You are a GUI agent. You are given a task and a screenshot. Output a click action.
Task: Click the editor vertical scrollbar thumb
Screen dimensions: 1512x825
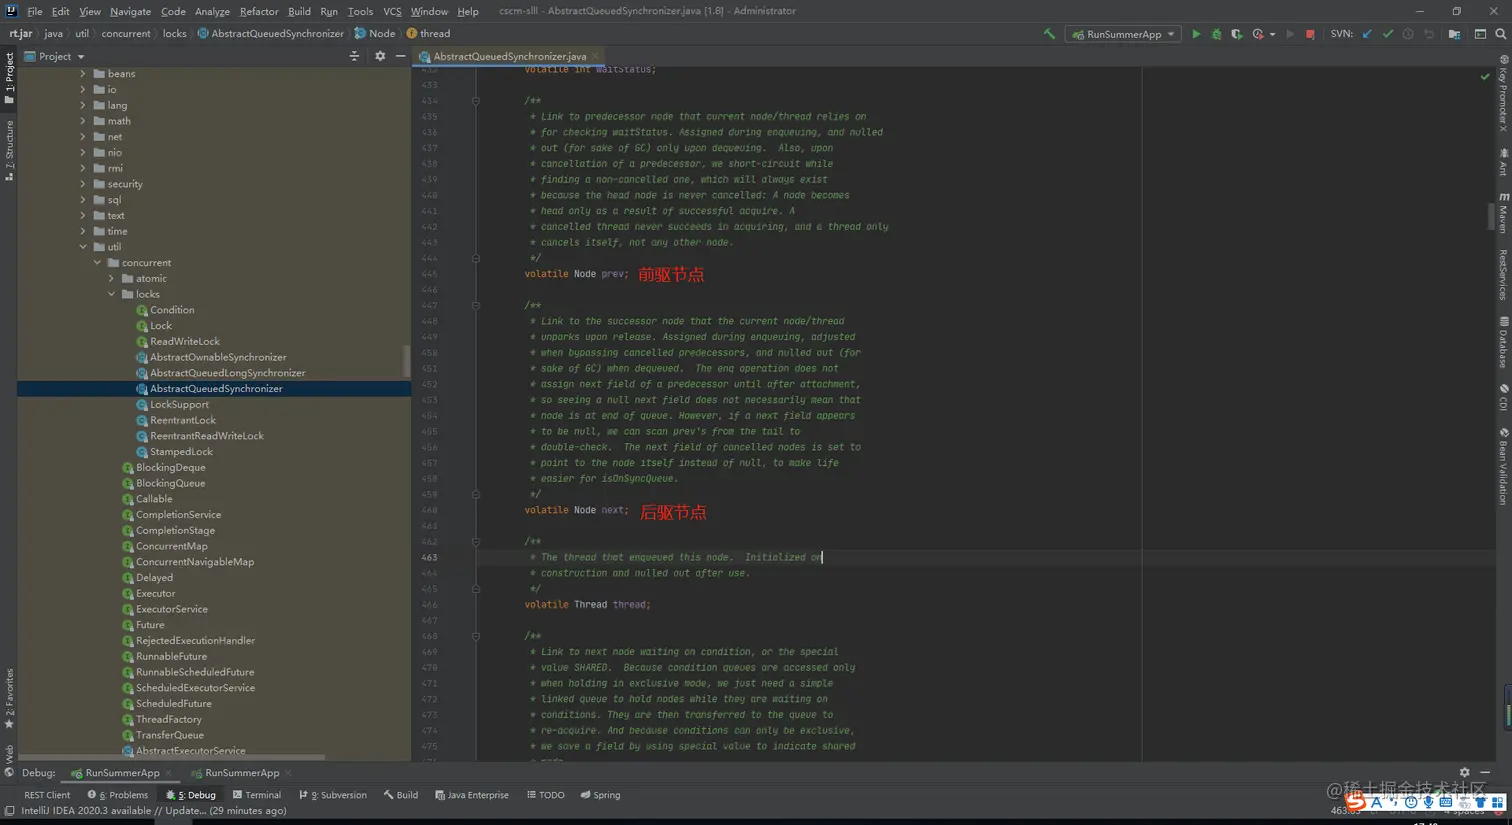pyautogui.click(x=1491, y=216)
